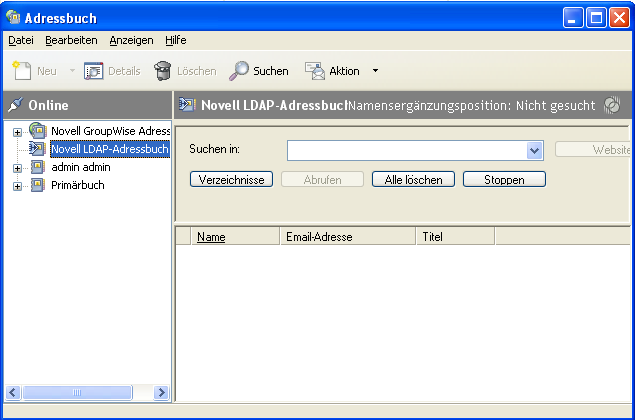
Task: Click the tree scrollbar left arrow
Action: pyautogui.click(x=13, y=392)
